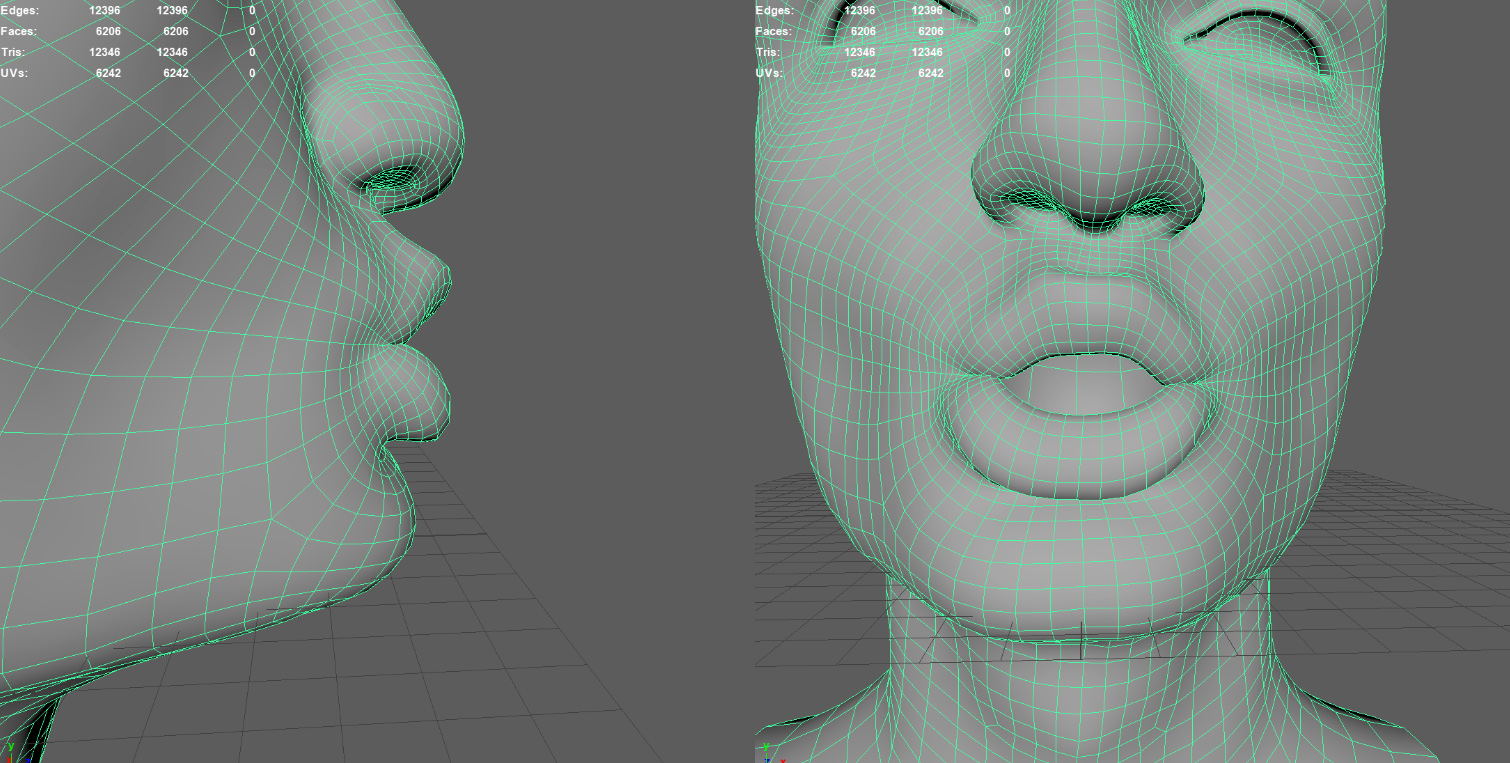Select the 0 value in left viewport's Faces row
The width and height of the screenshot is (1510, 763).
(x=252, y=31)
